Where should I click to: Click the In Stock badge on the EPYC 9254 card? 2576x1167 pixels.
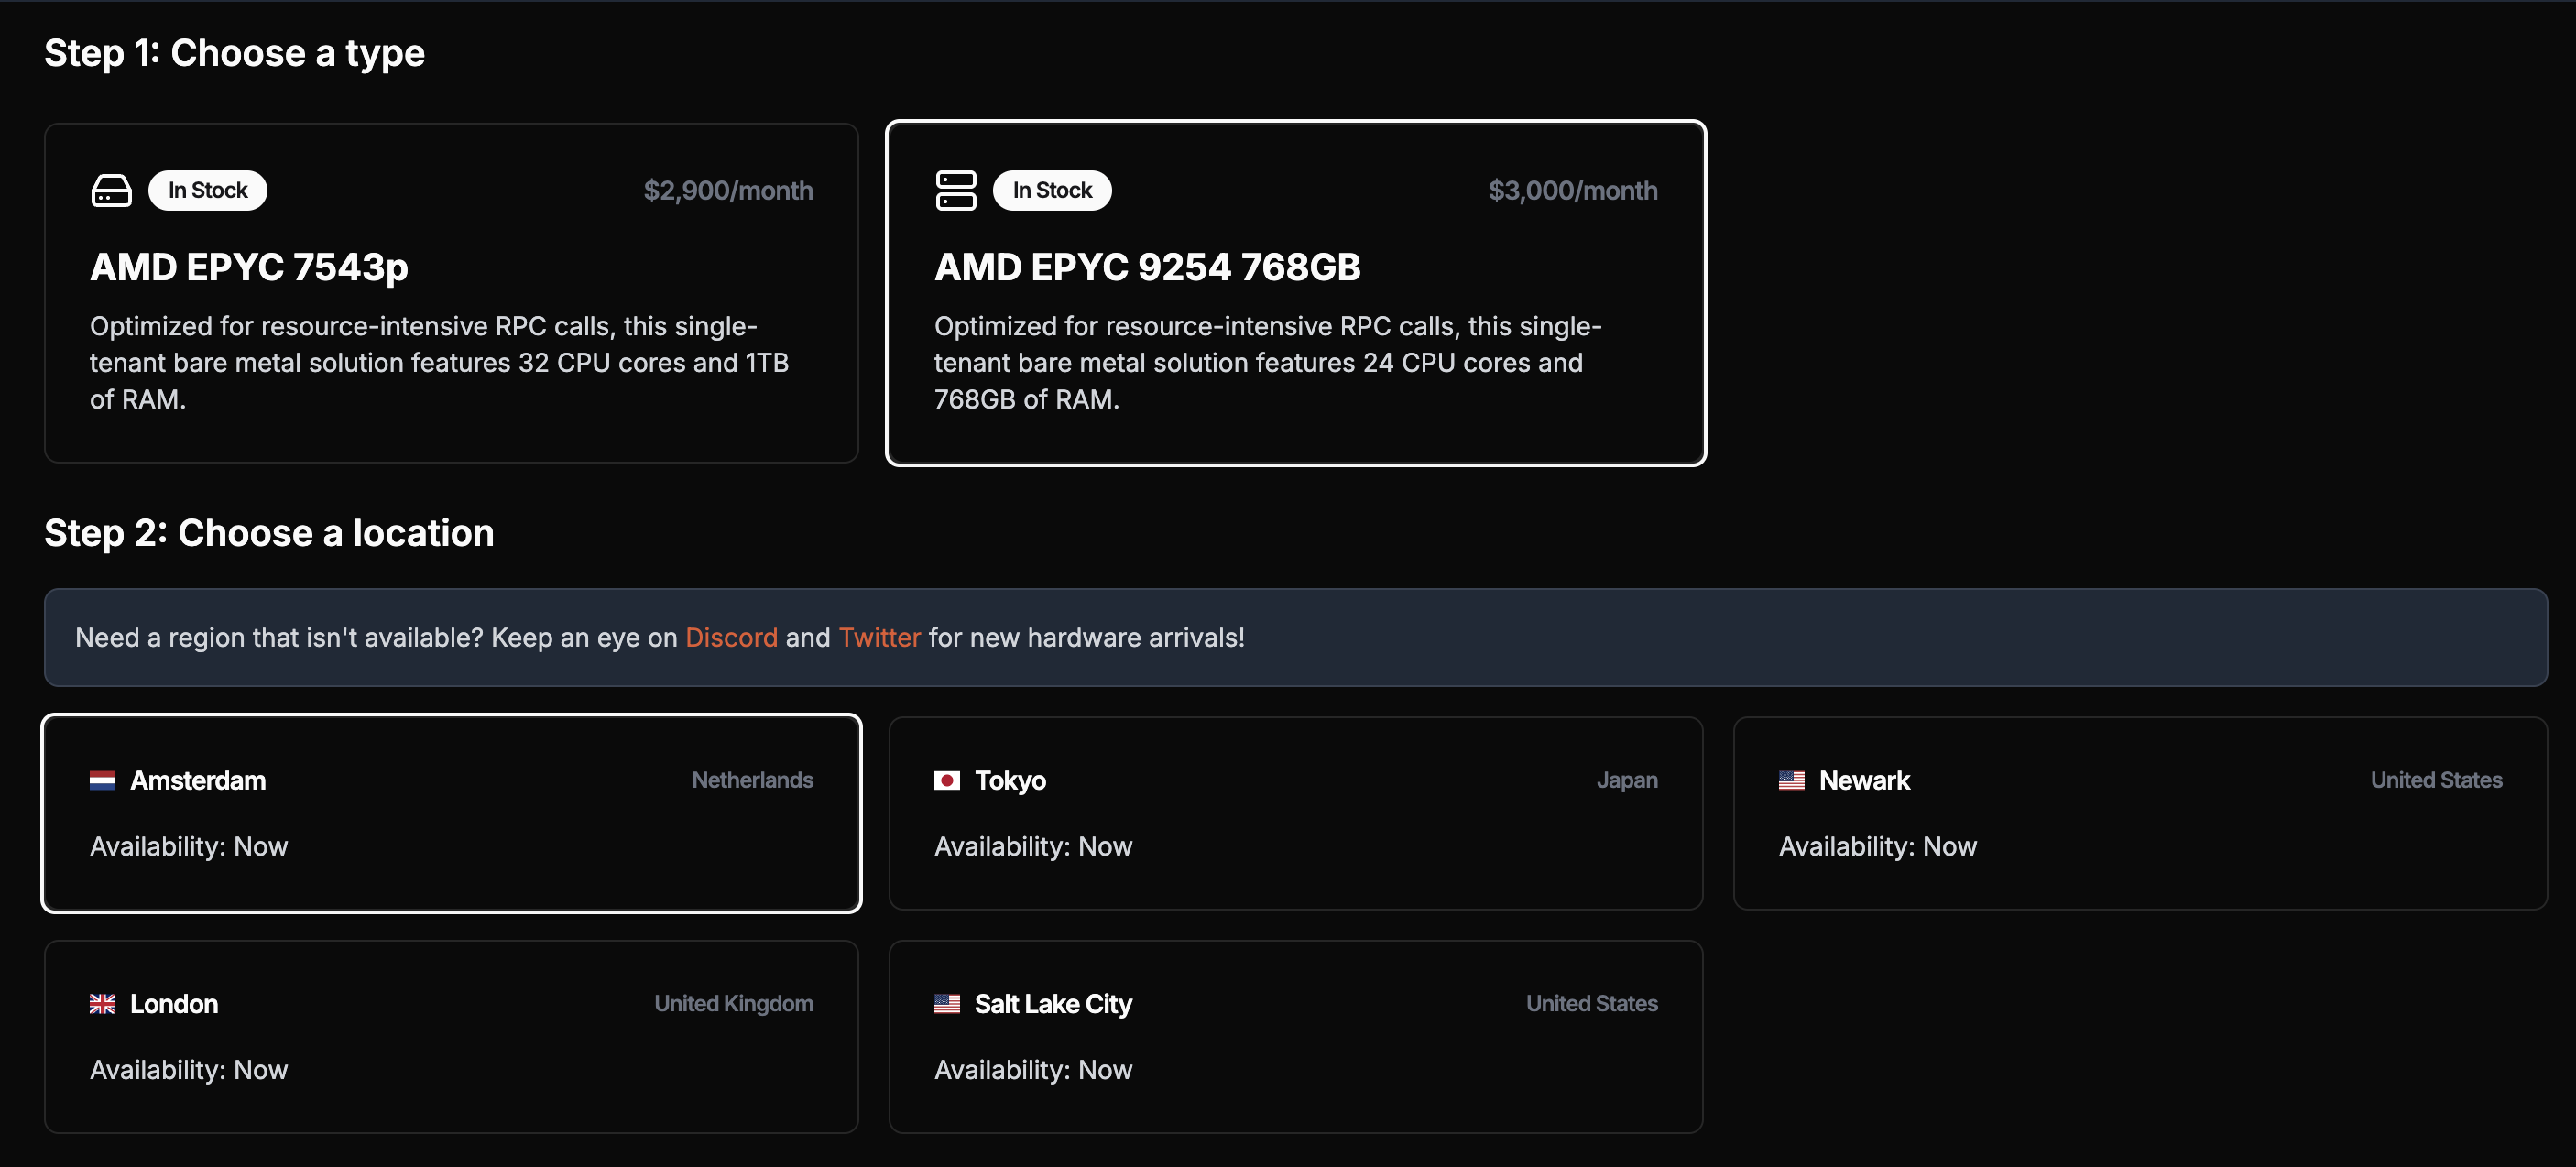pyautogui.click(x=1052, y=190)
